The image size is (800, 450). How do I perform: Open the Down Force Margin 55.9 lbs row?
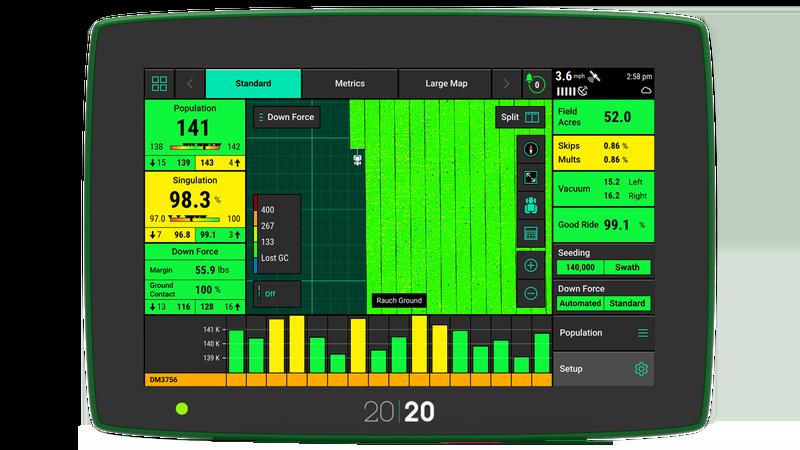click(x=195, y=270)
